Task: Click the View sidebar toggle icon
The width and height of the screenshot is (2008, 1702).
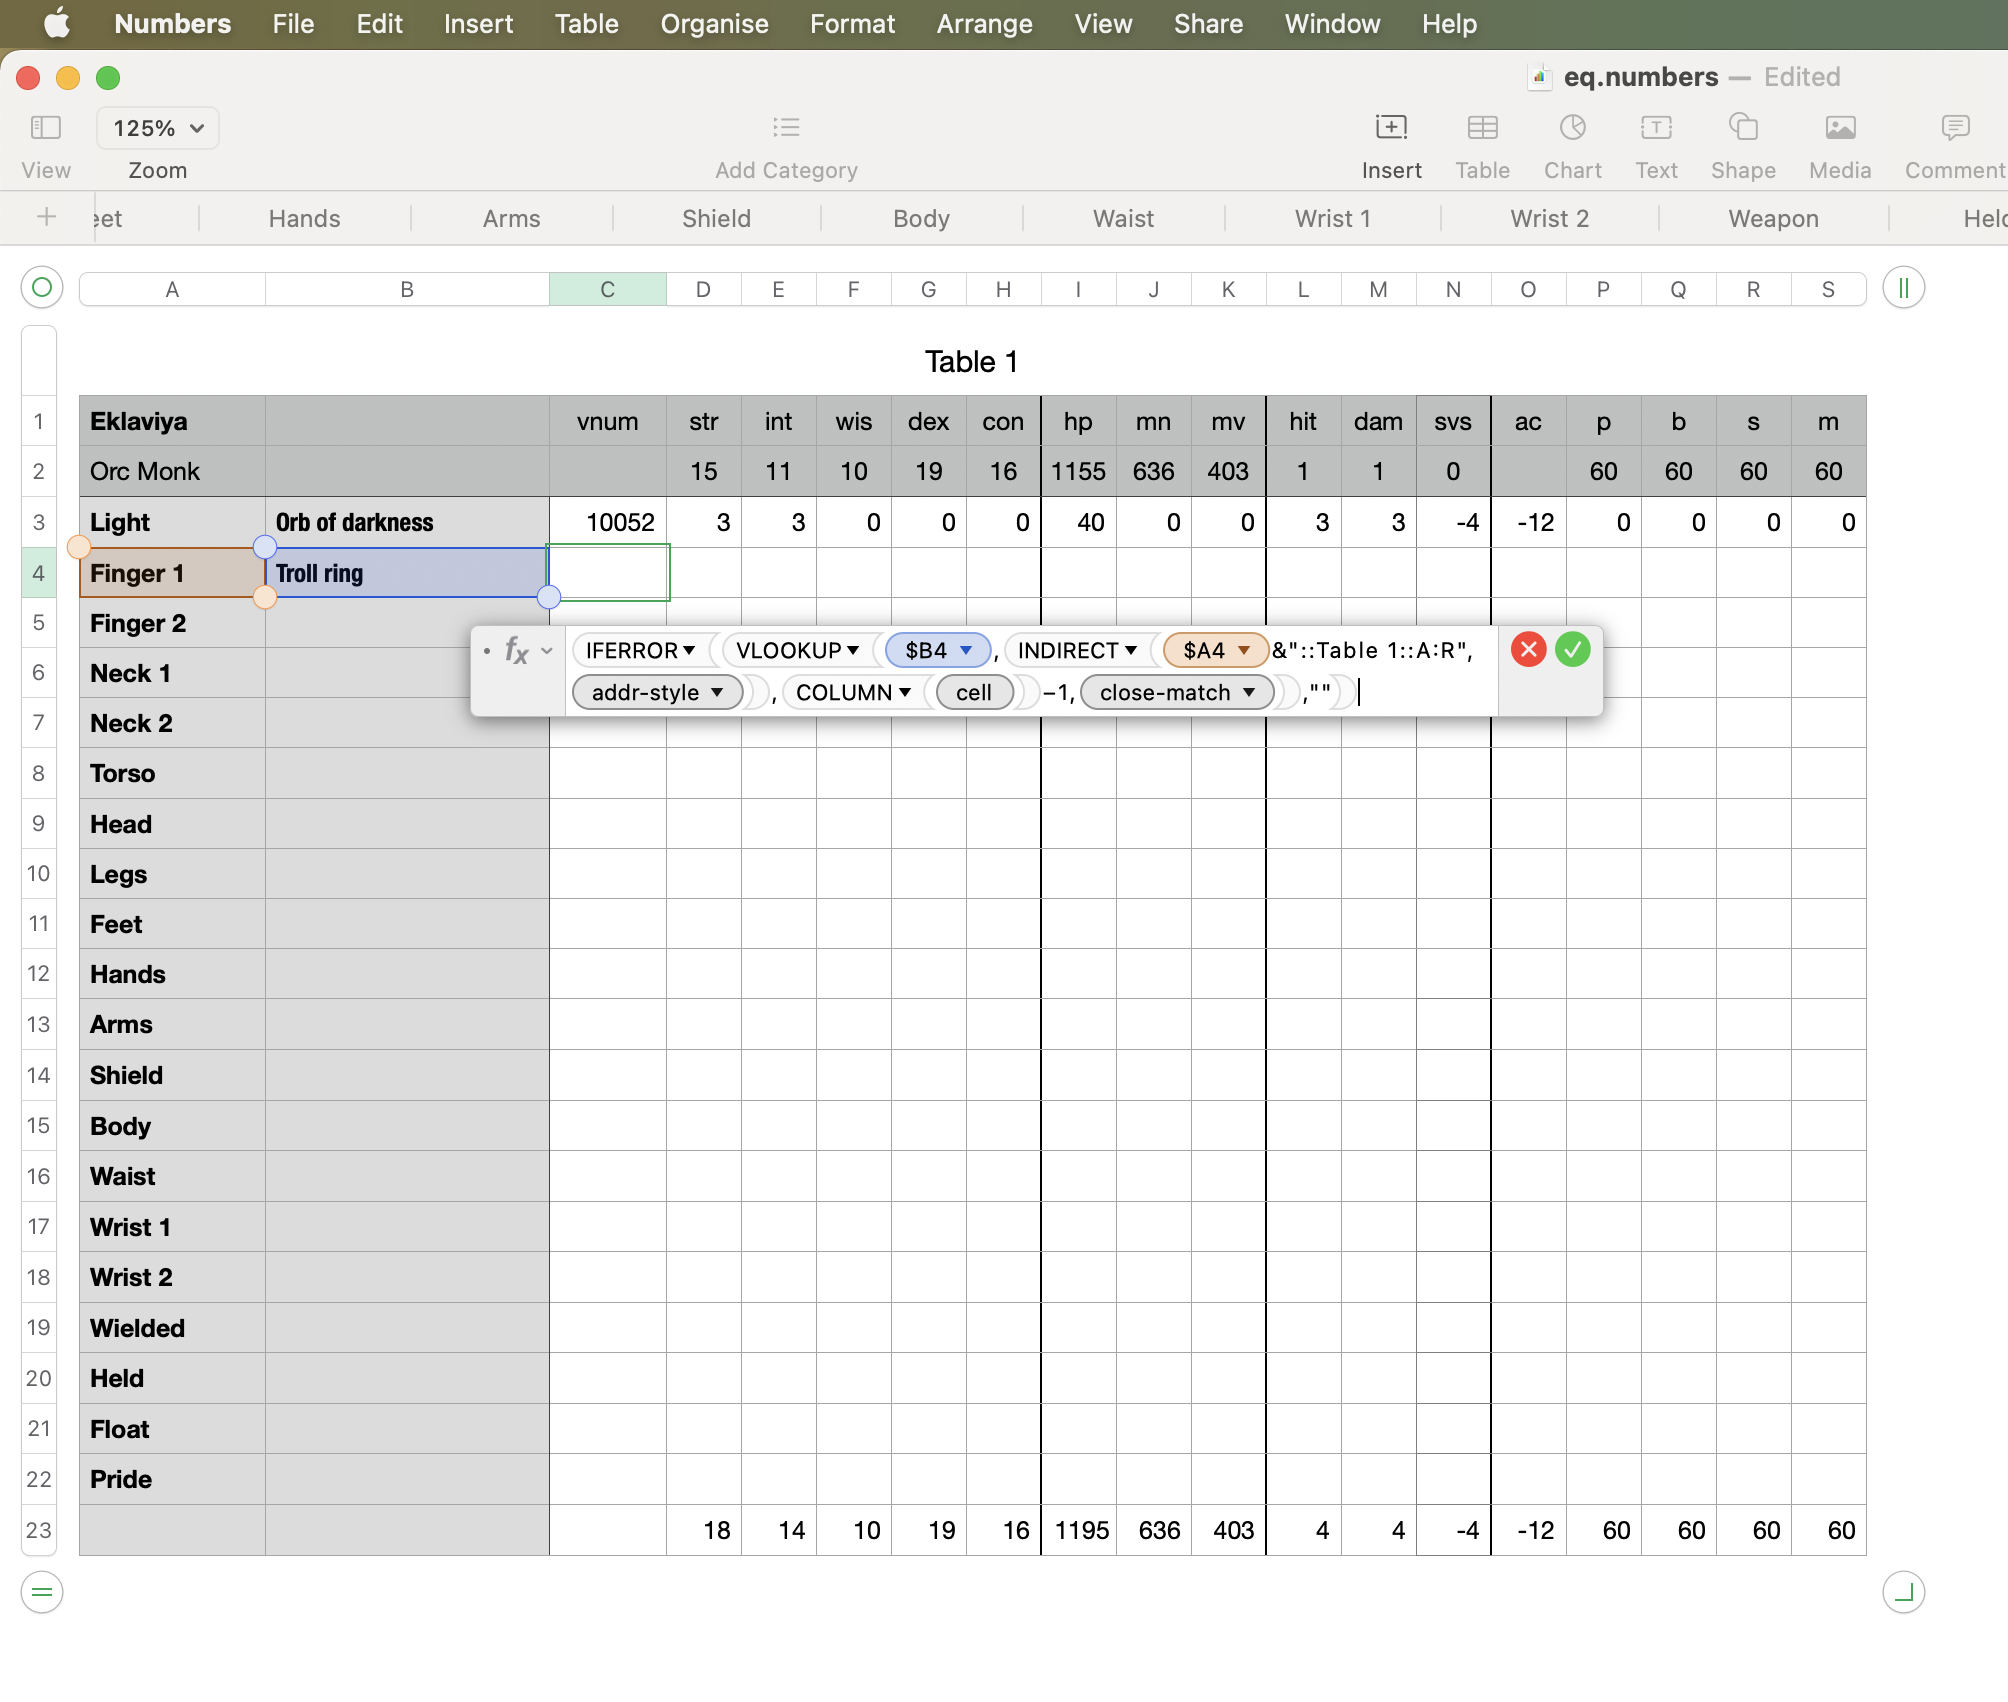Action: coord(46,128)
